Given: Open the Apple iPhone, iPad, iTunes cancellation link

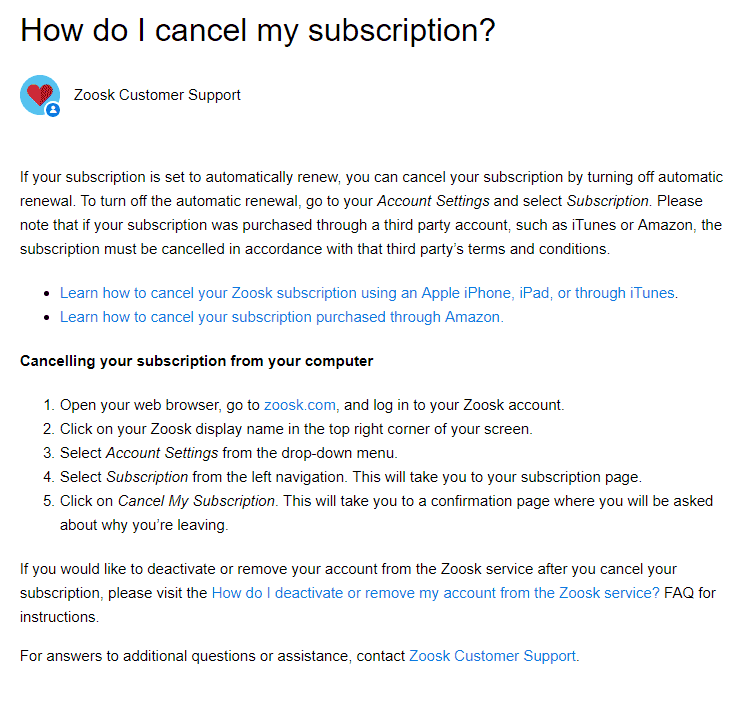Looking at the screenshot, I should [368, 293].
